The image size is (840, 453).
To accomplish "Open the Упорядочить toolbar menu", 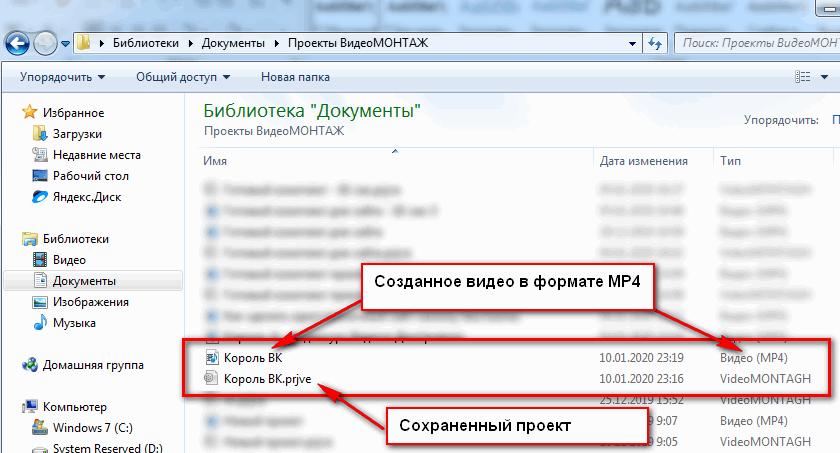I will (63, 77).
